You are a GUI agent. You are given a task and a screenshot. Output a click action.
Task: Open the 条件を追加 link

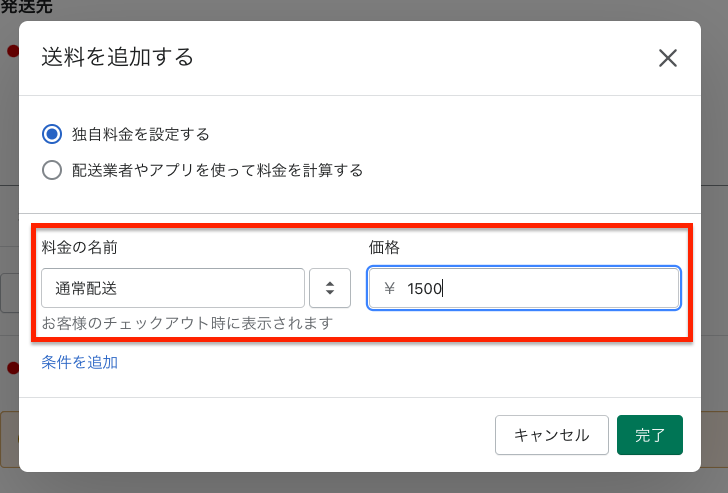click(79, 362)
